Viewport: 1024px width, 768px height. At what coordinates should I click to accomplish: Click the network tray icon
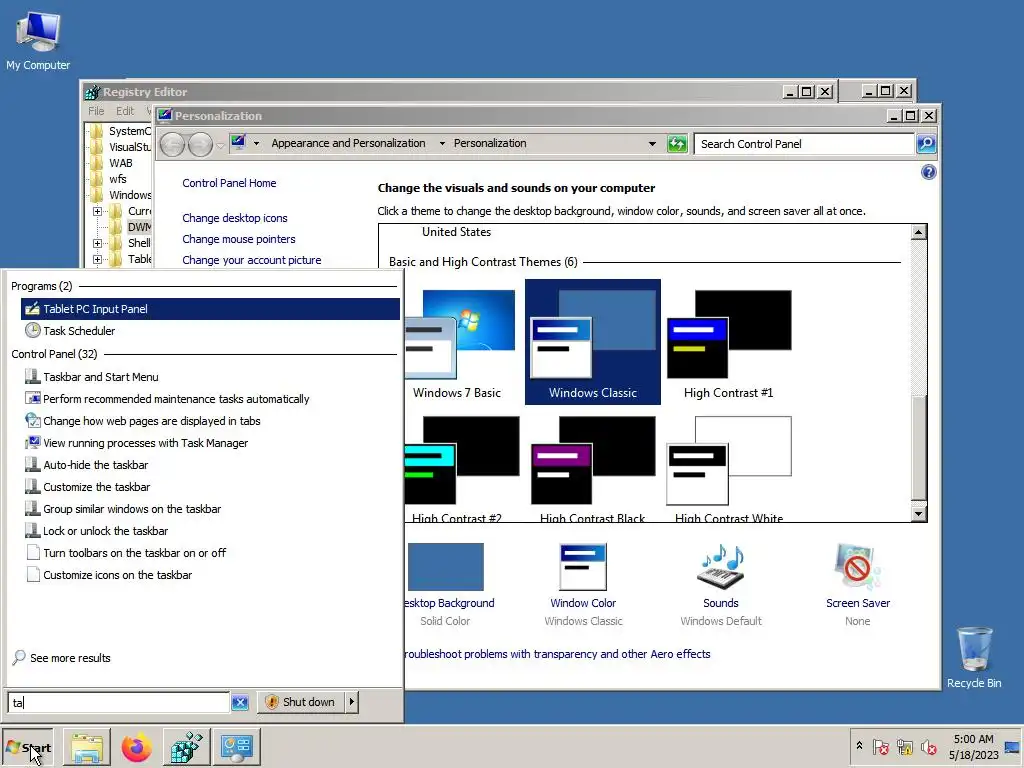(904, 746)
